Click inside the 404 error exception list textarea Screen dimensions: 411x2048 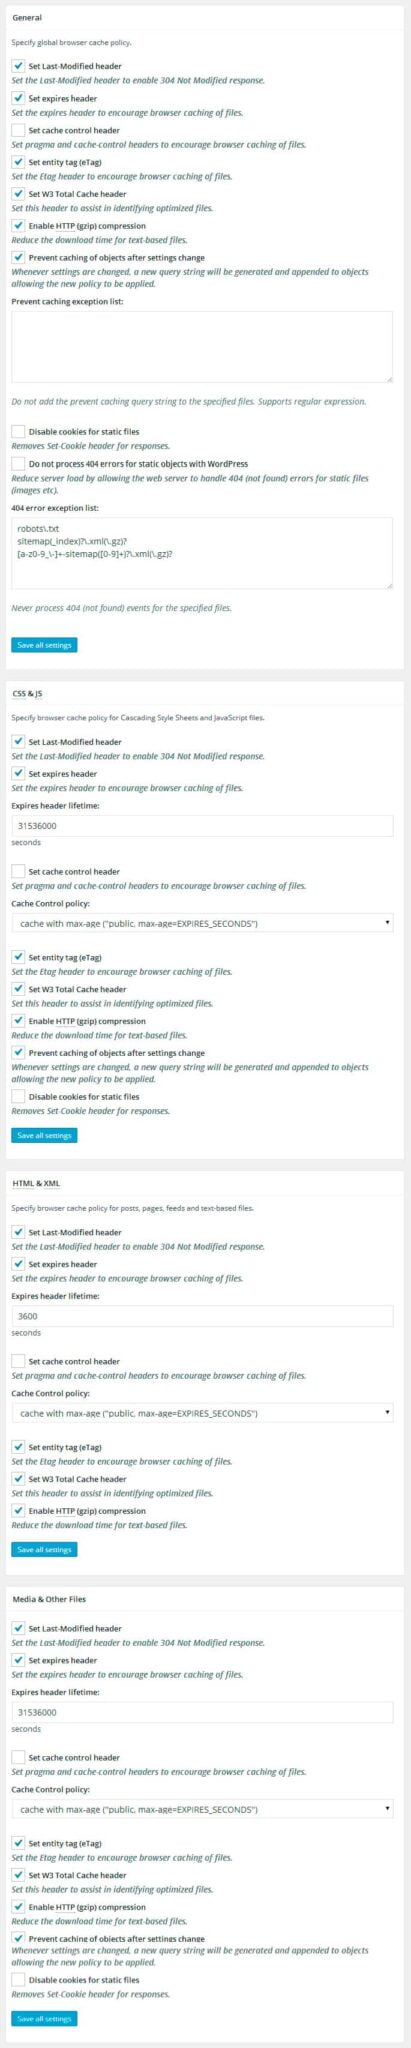(202, 552)
